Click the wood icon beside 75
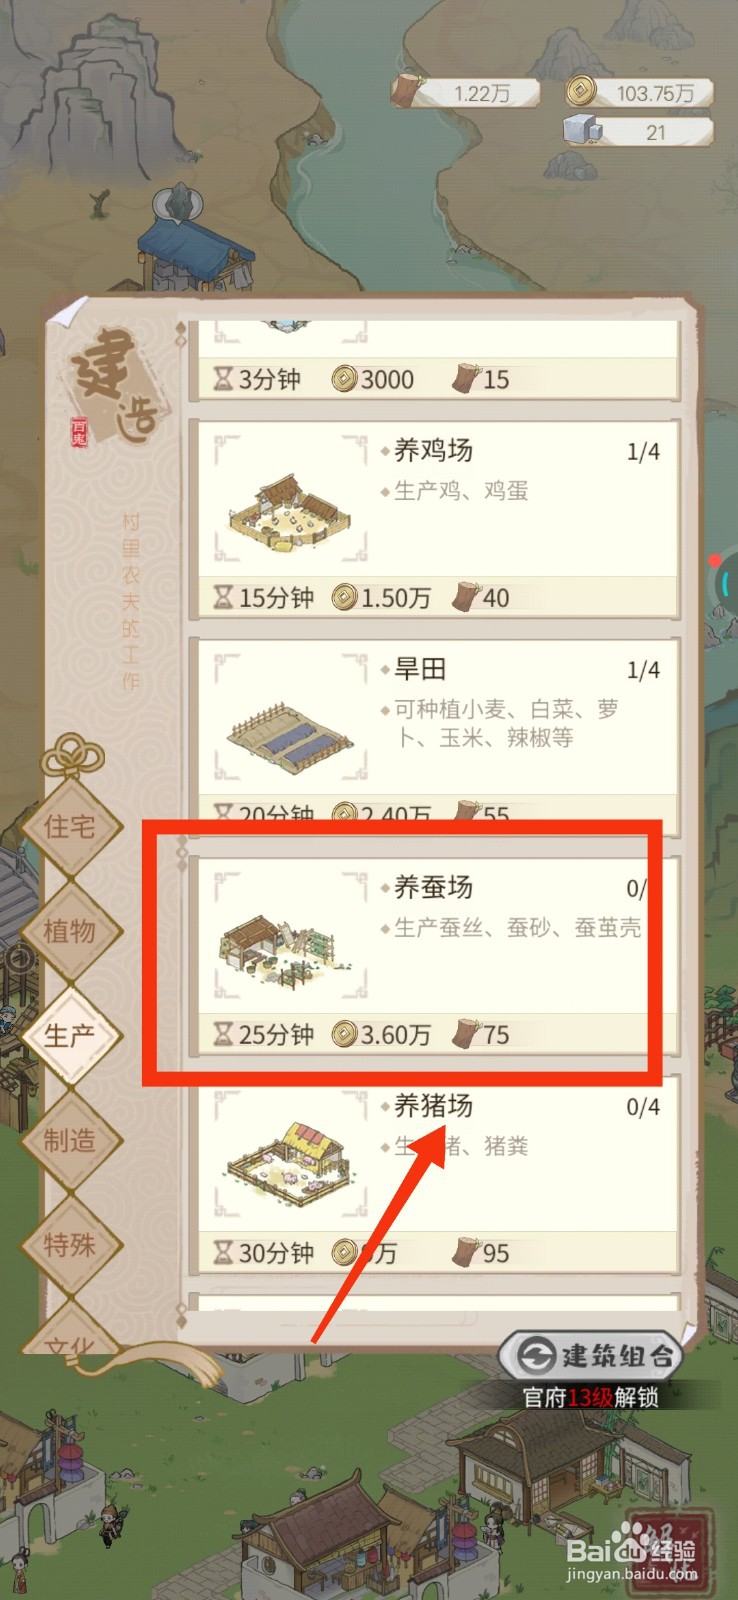 466,1033
